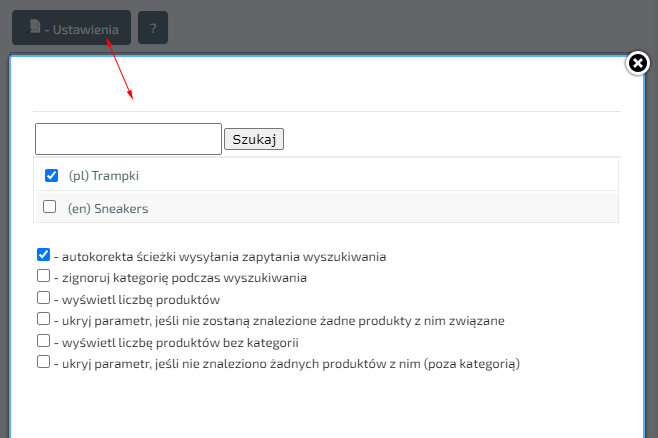The image size is (658, 438).
Task: Open the question mark help button
Action: 153,28
